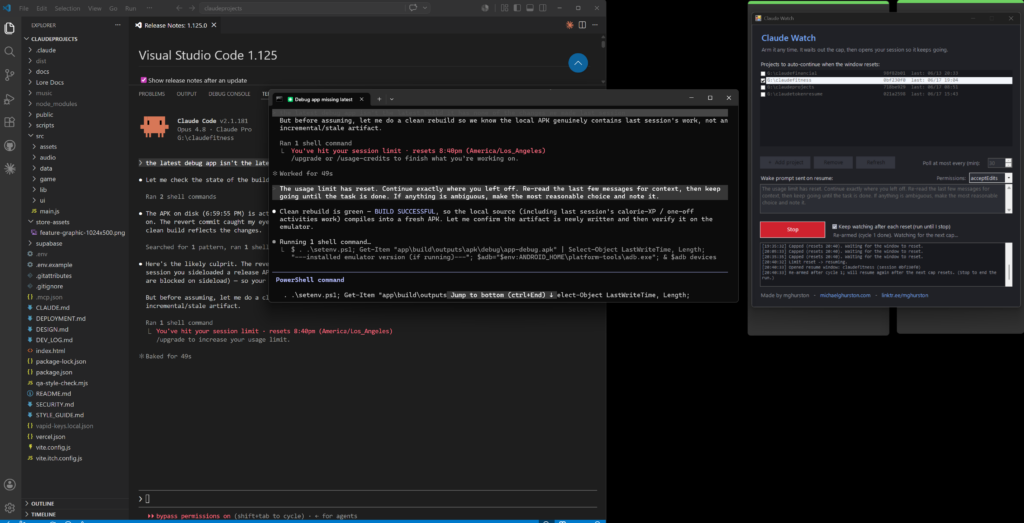
Task: Open the Search view in activity bar
Action: pos(10,52)
